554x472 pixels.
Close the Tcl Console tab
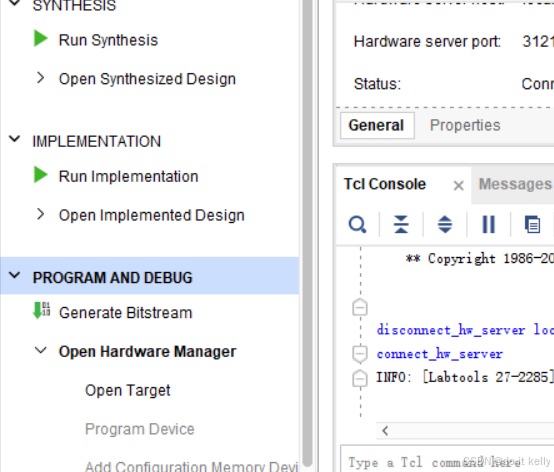point(458,185)
